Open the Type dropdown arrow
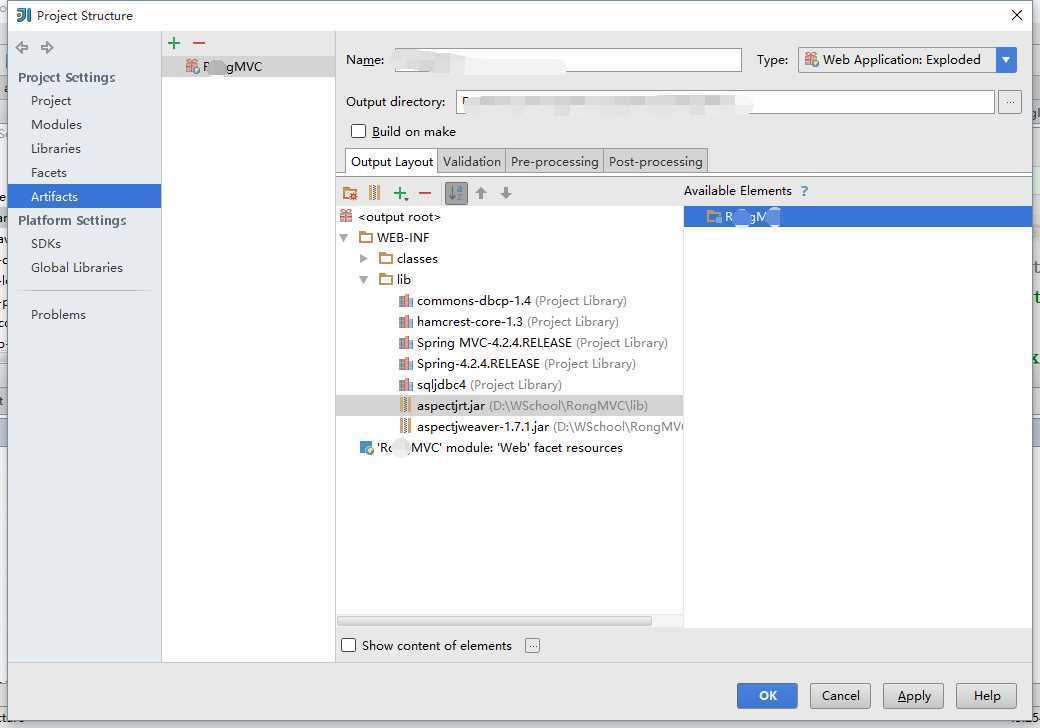1040x728 pixels. pyautogui.click(x=1006, y=60)
